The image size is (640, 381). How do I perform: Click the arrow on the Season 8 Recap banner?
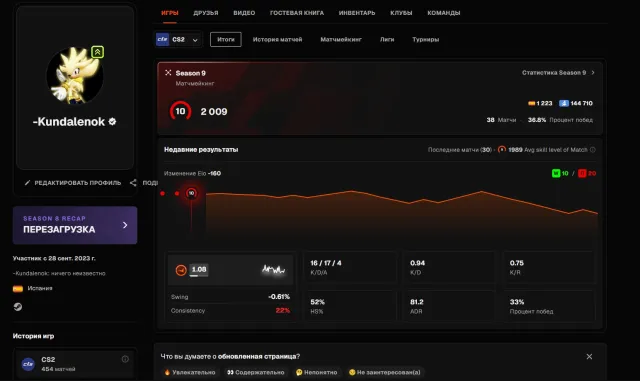[125, 225]
